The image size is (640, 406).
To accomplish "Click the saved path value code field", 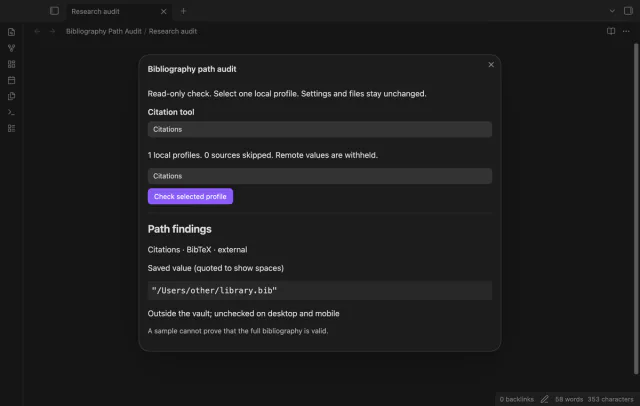I will [320, 291].
